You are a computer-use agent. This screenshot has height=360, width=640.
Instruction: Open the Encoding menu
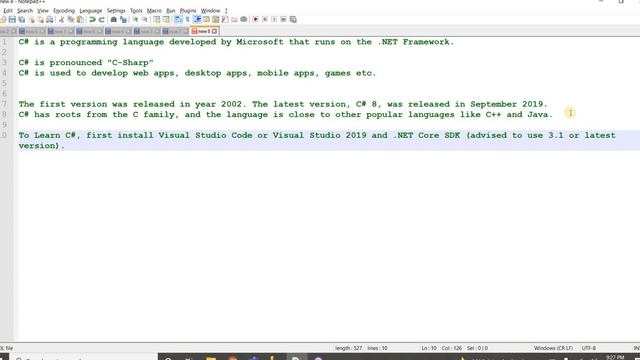(x=64, y=11)
